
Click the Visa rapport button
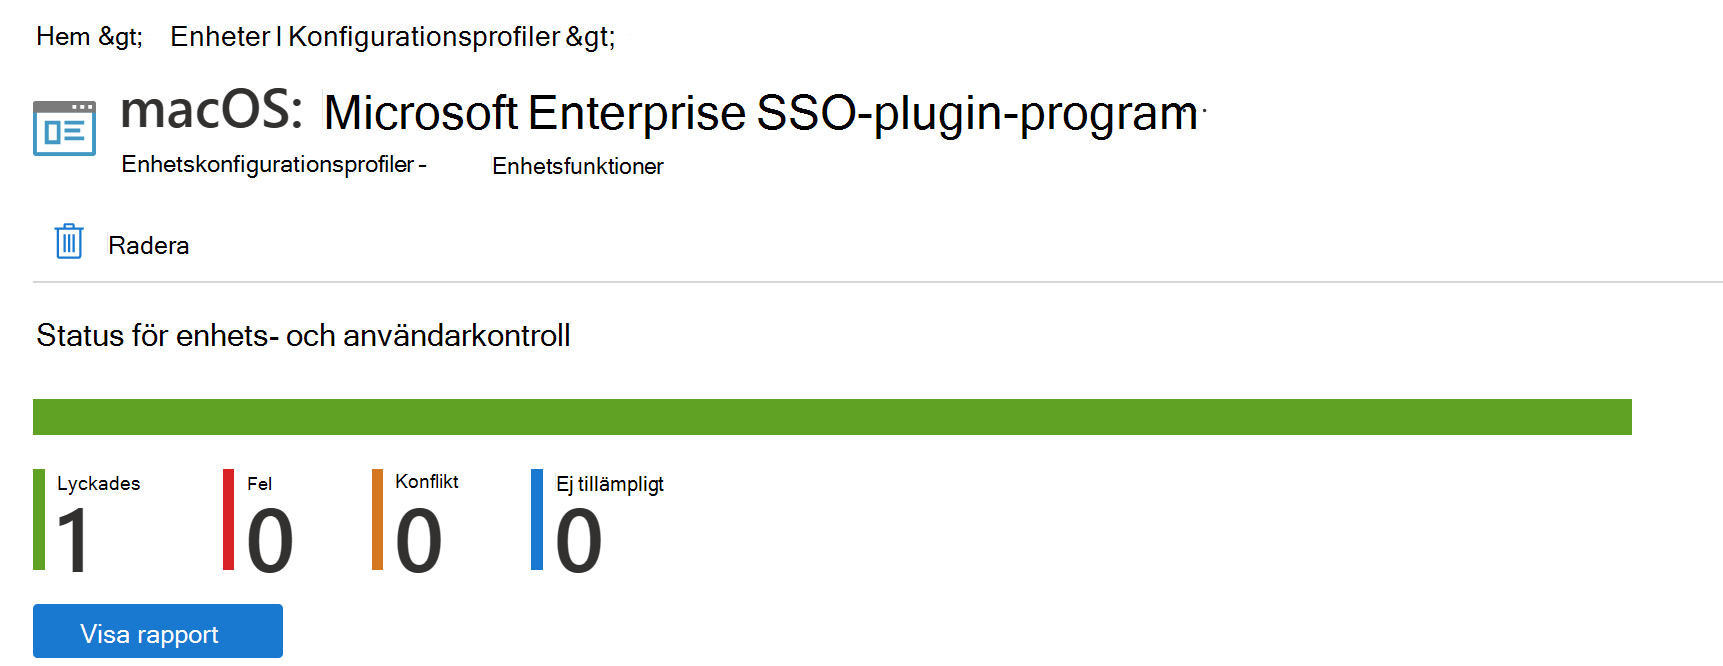pyautogui.click(x=157, y=631)
